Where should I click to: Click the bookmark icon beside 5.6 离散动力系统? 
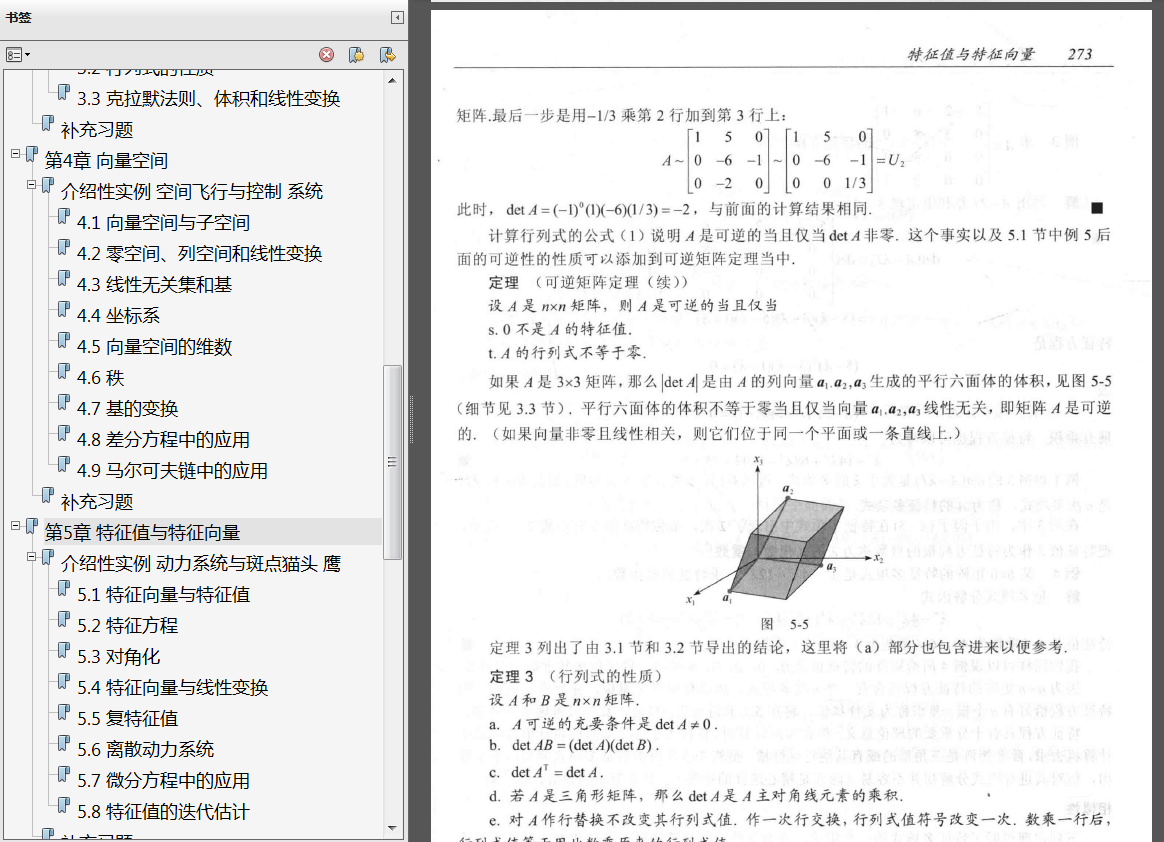pyautogui.click(x=64, y=743)
